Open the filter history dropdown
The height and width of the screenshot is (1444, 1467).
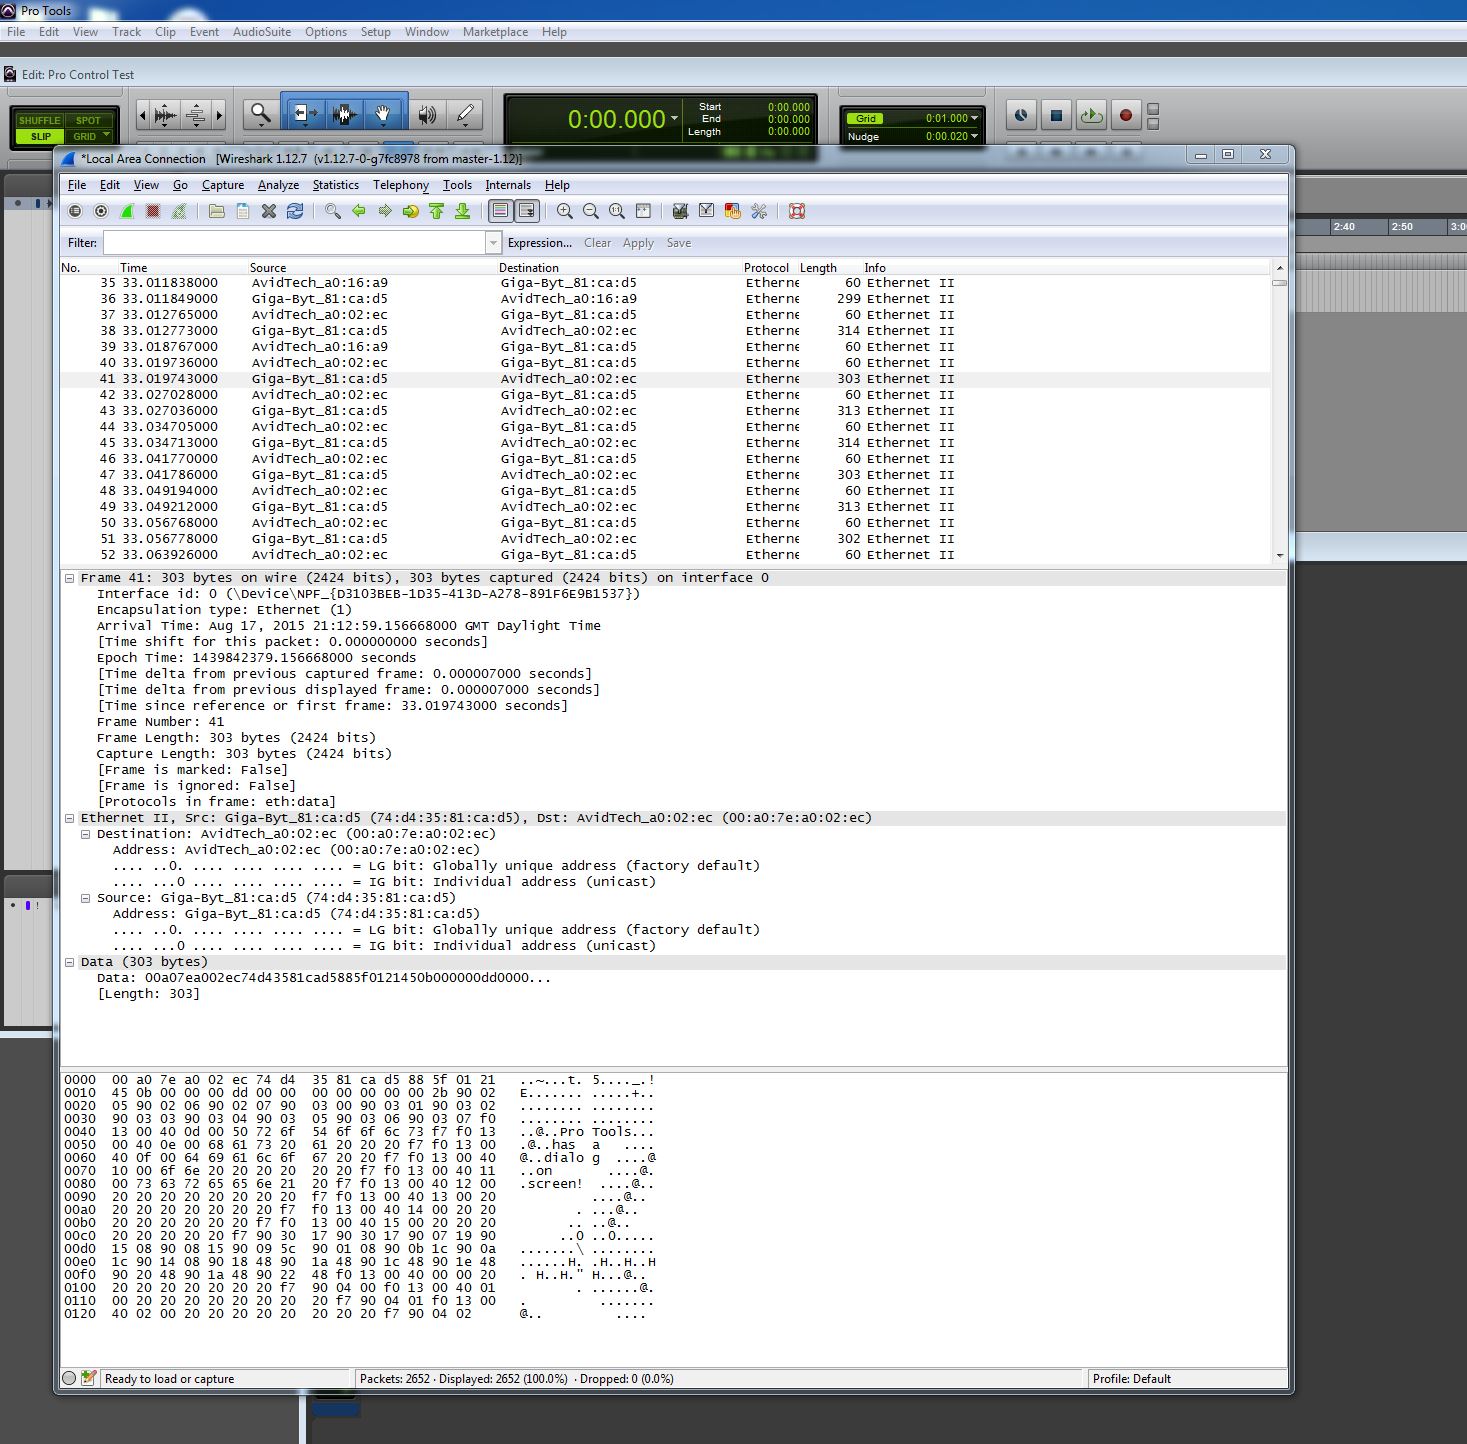coord(492,243)
